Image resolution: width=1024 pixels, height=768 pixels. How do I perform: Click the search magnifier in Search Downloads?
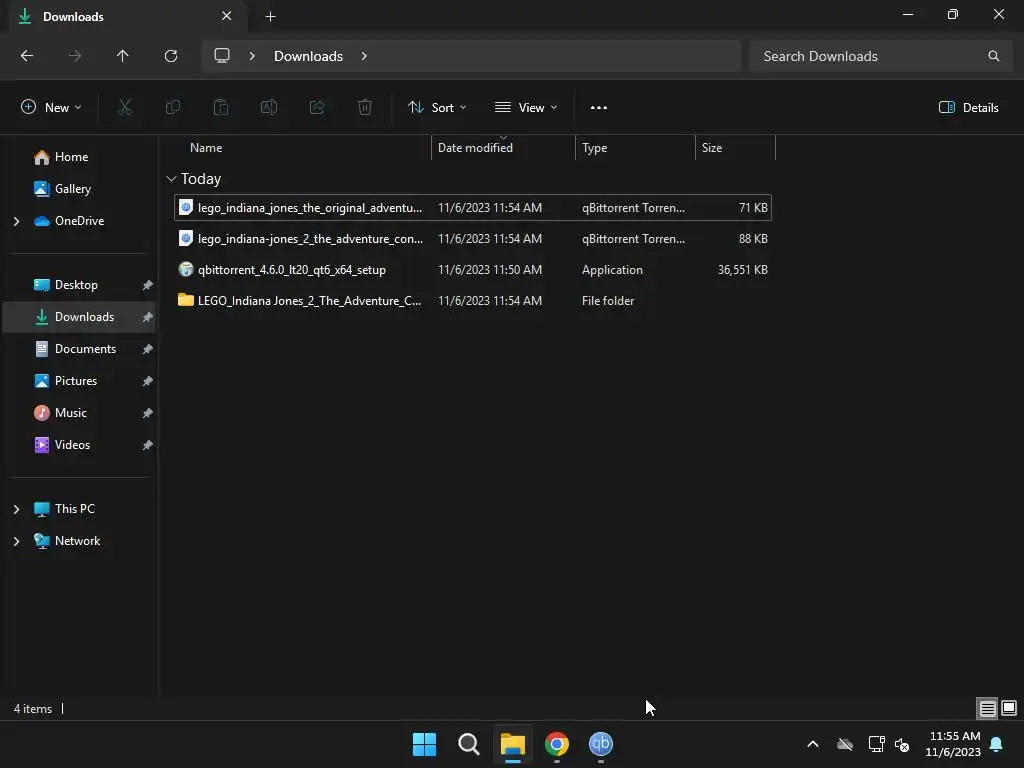pos(993,56)
